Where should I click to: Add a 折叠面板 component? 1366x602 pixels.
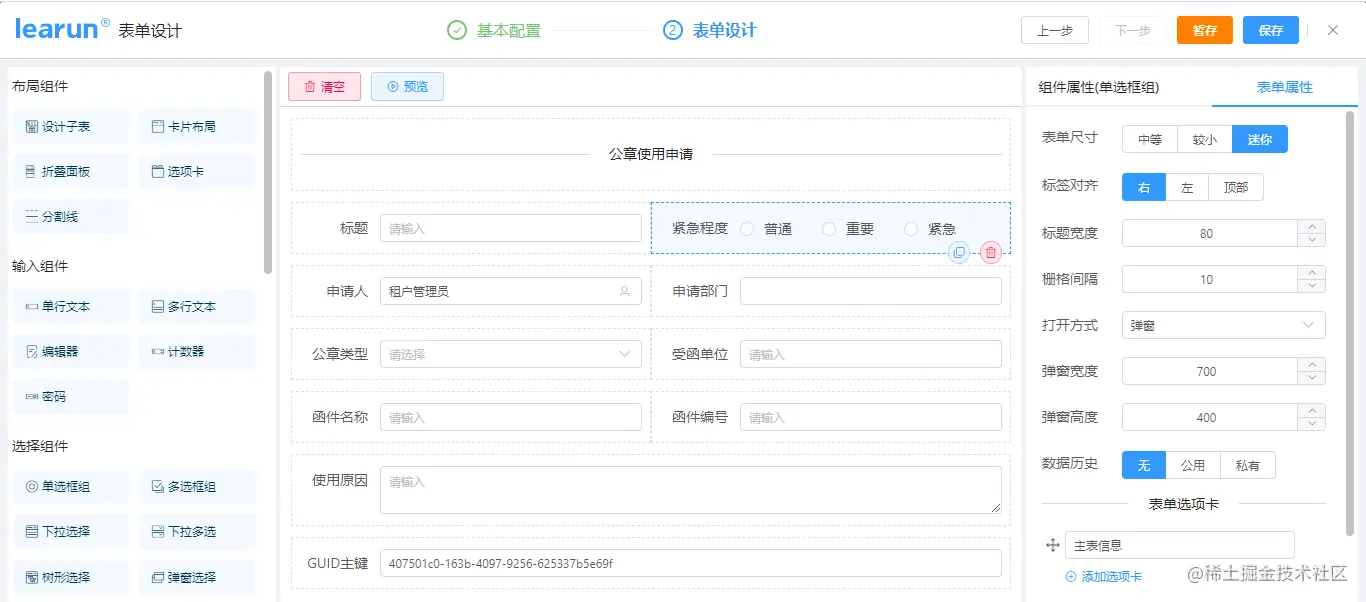tap(71, 172)
